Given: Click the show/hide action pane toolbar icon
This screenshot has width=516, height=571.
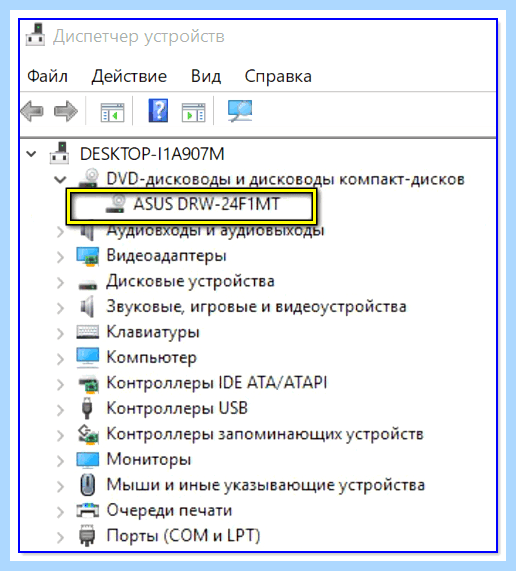Looking at the screenshot, I should pyautogui.click(x=193, y=112).
